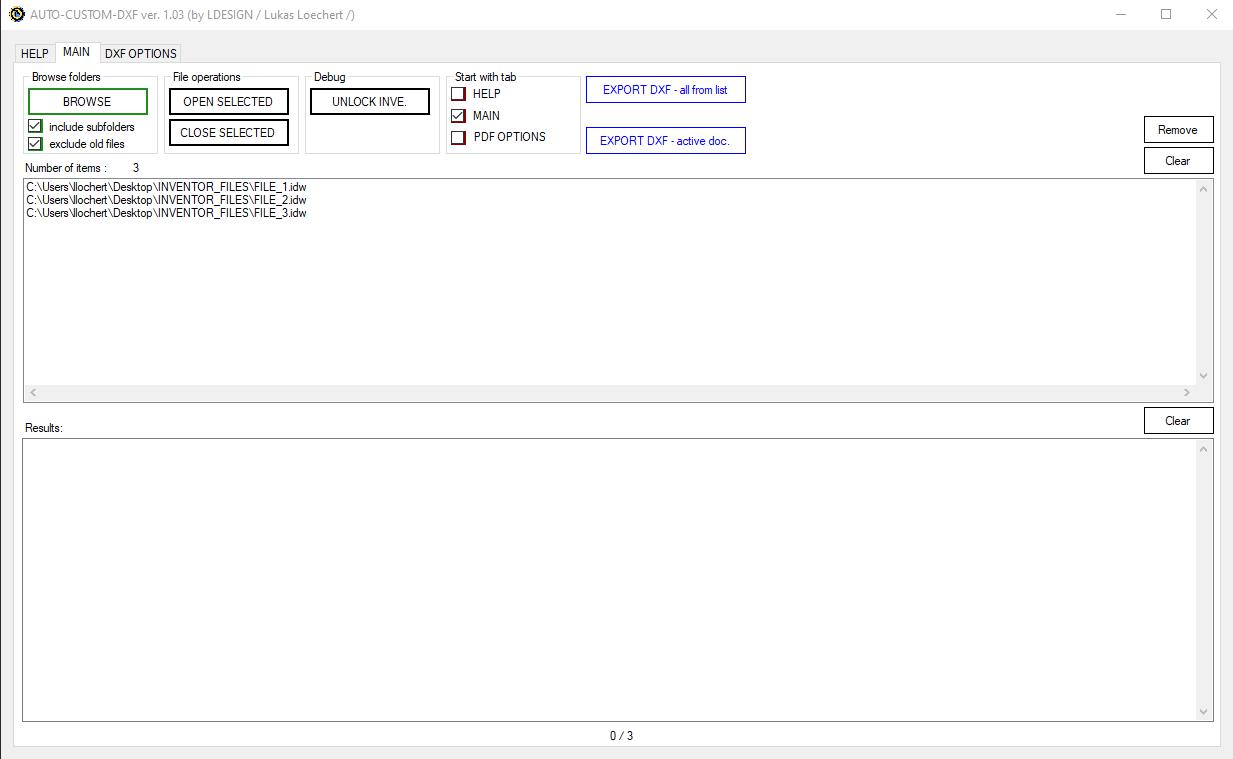Toggle include subfolders checkbox
This screenshot has width=1233, height=759.
point(35,126)
